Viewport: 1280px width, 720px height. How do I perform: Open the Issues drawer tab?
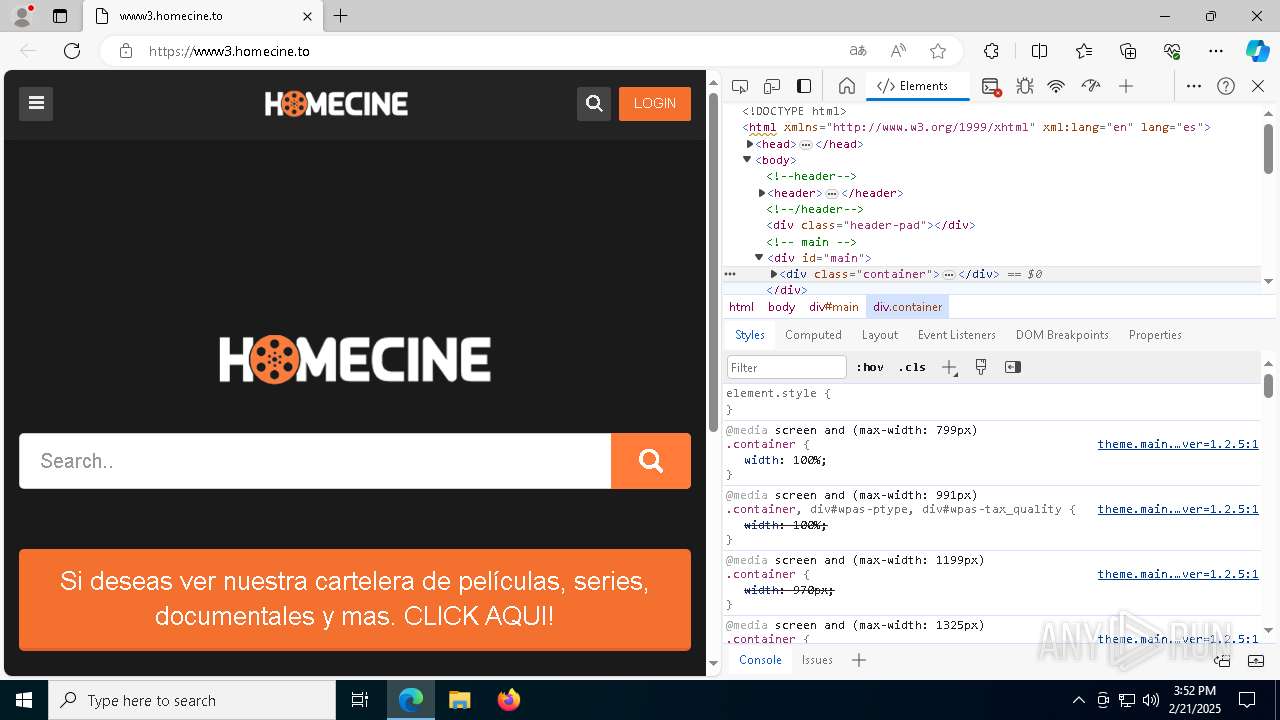(x=817, y=660)
